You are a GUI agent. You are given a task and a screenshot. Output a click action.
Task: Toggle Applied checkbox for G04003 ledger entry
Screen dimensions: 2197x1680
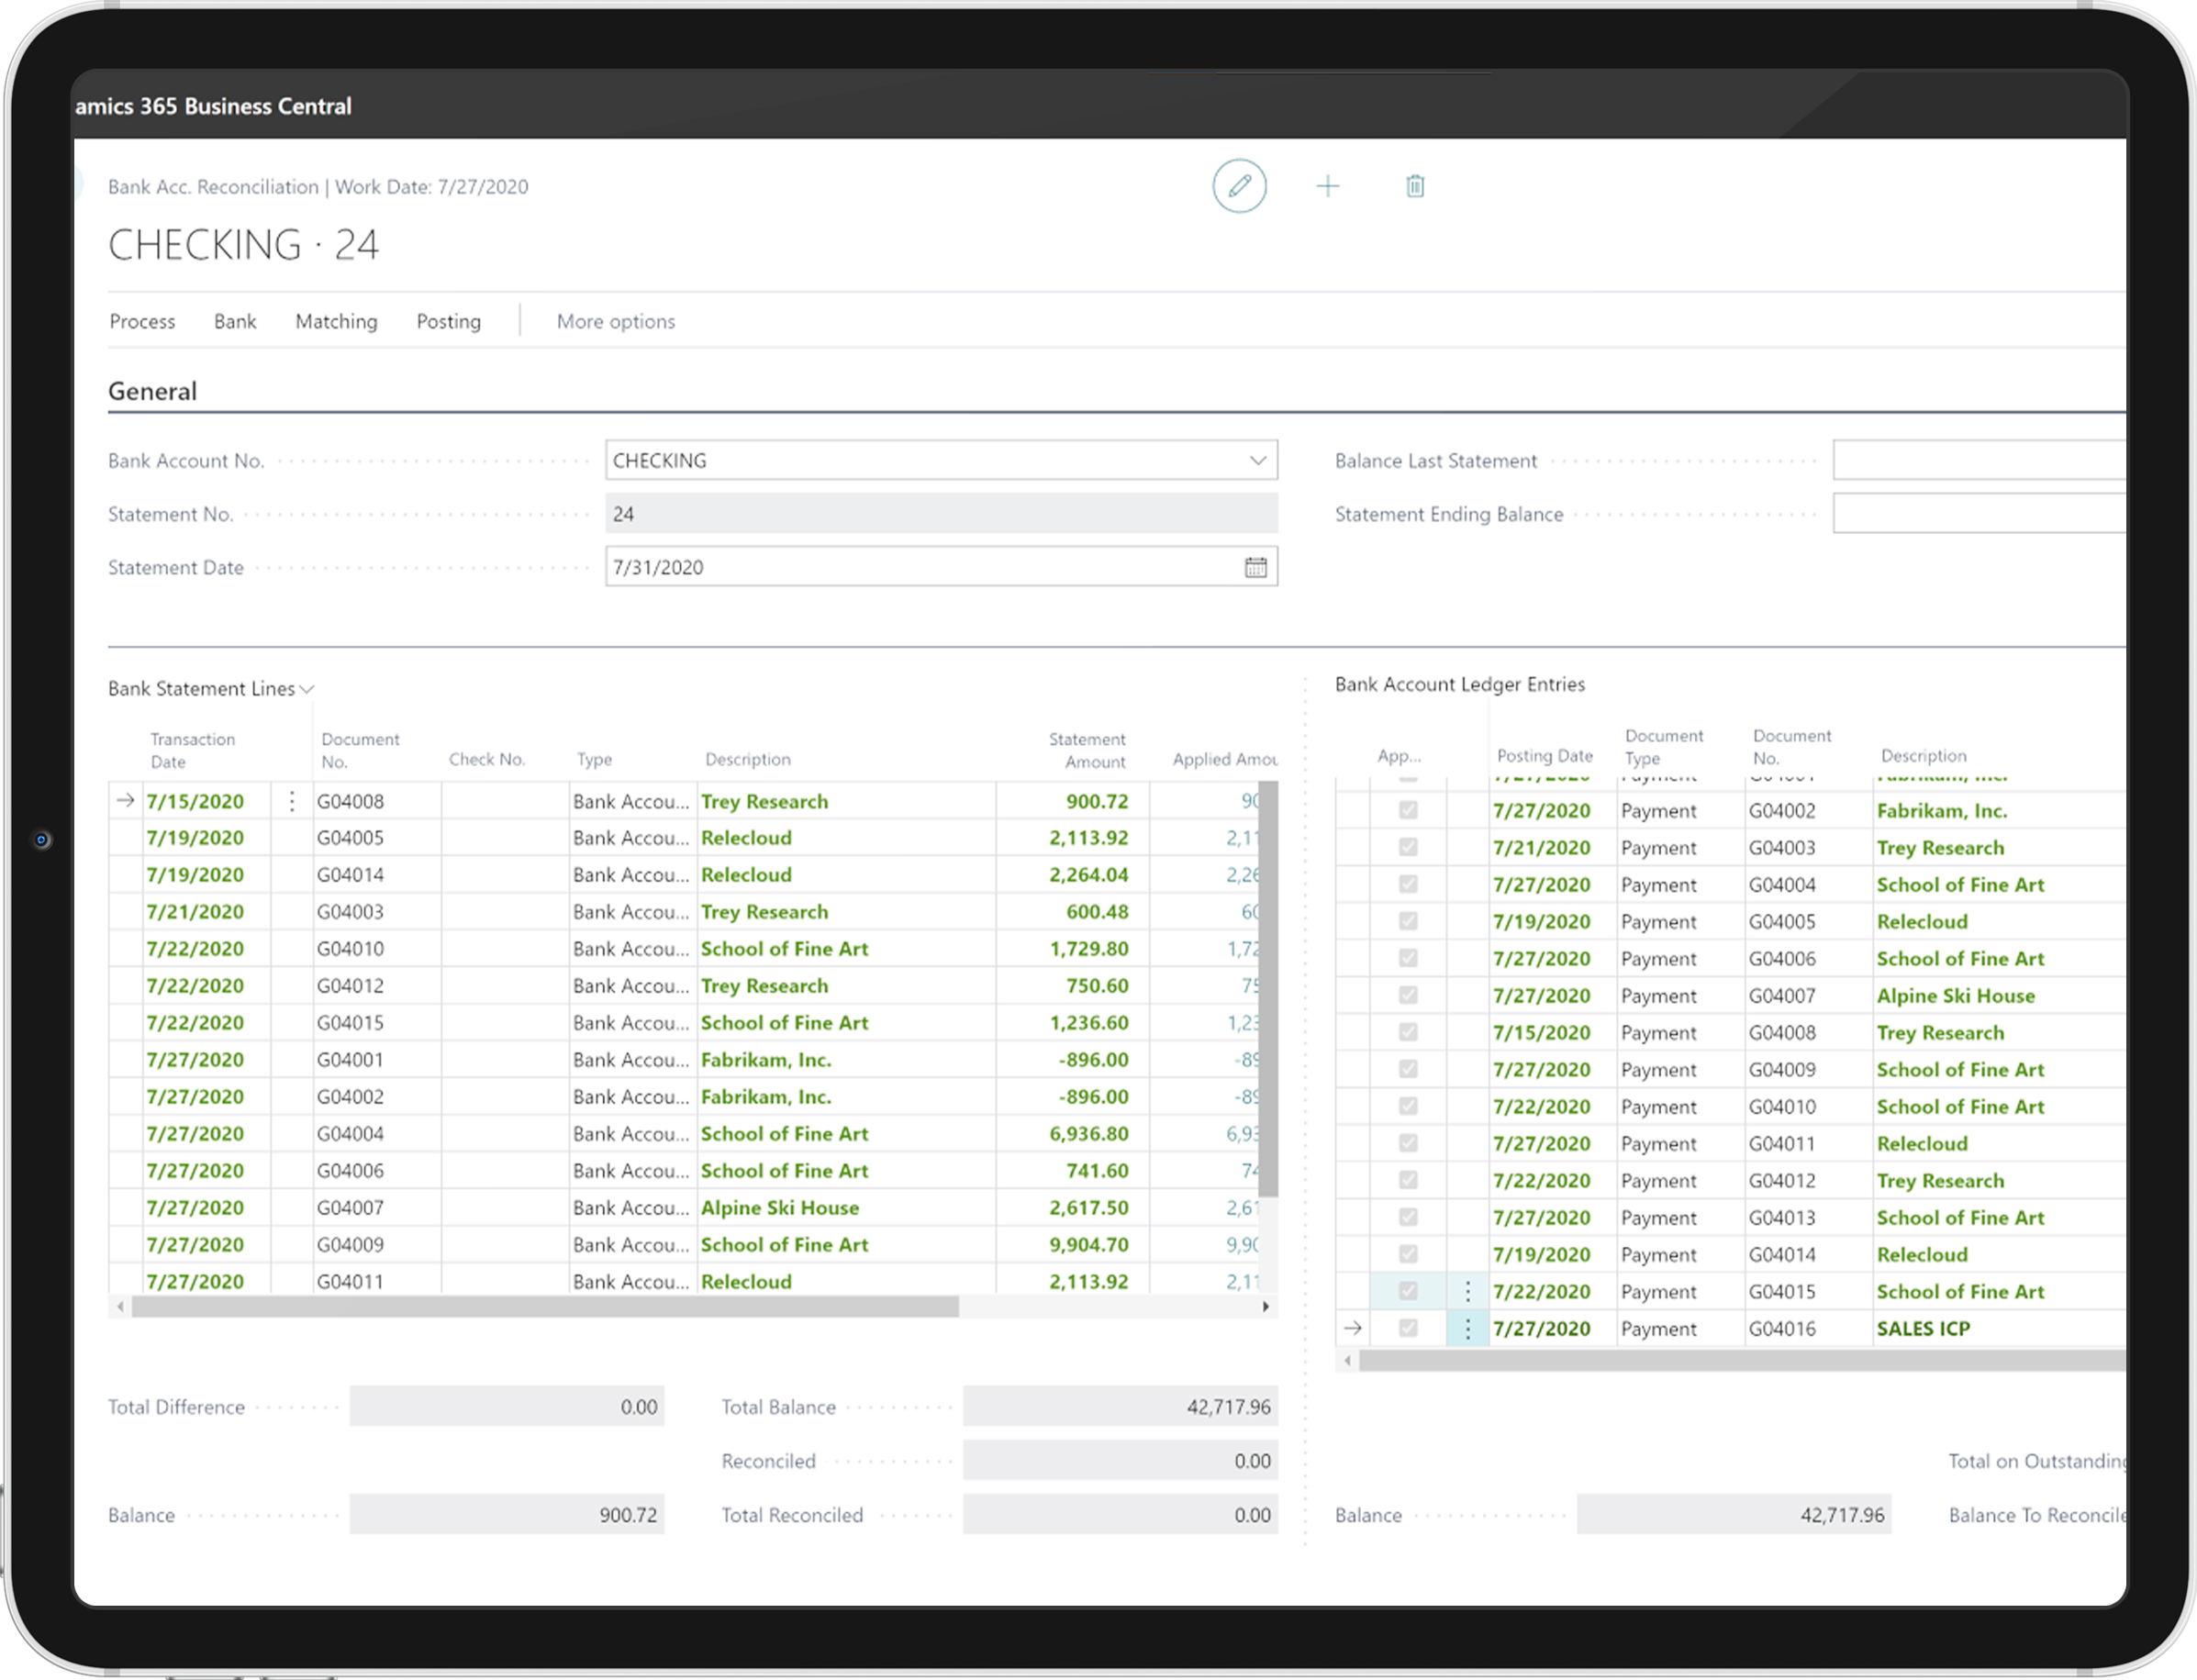pos(1407,847)
